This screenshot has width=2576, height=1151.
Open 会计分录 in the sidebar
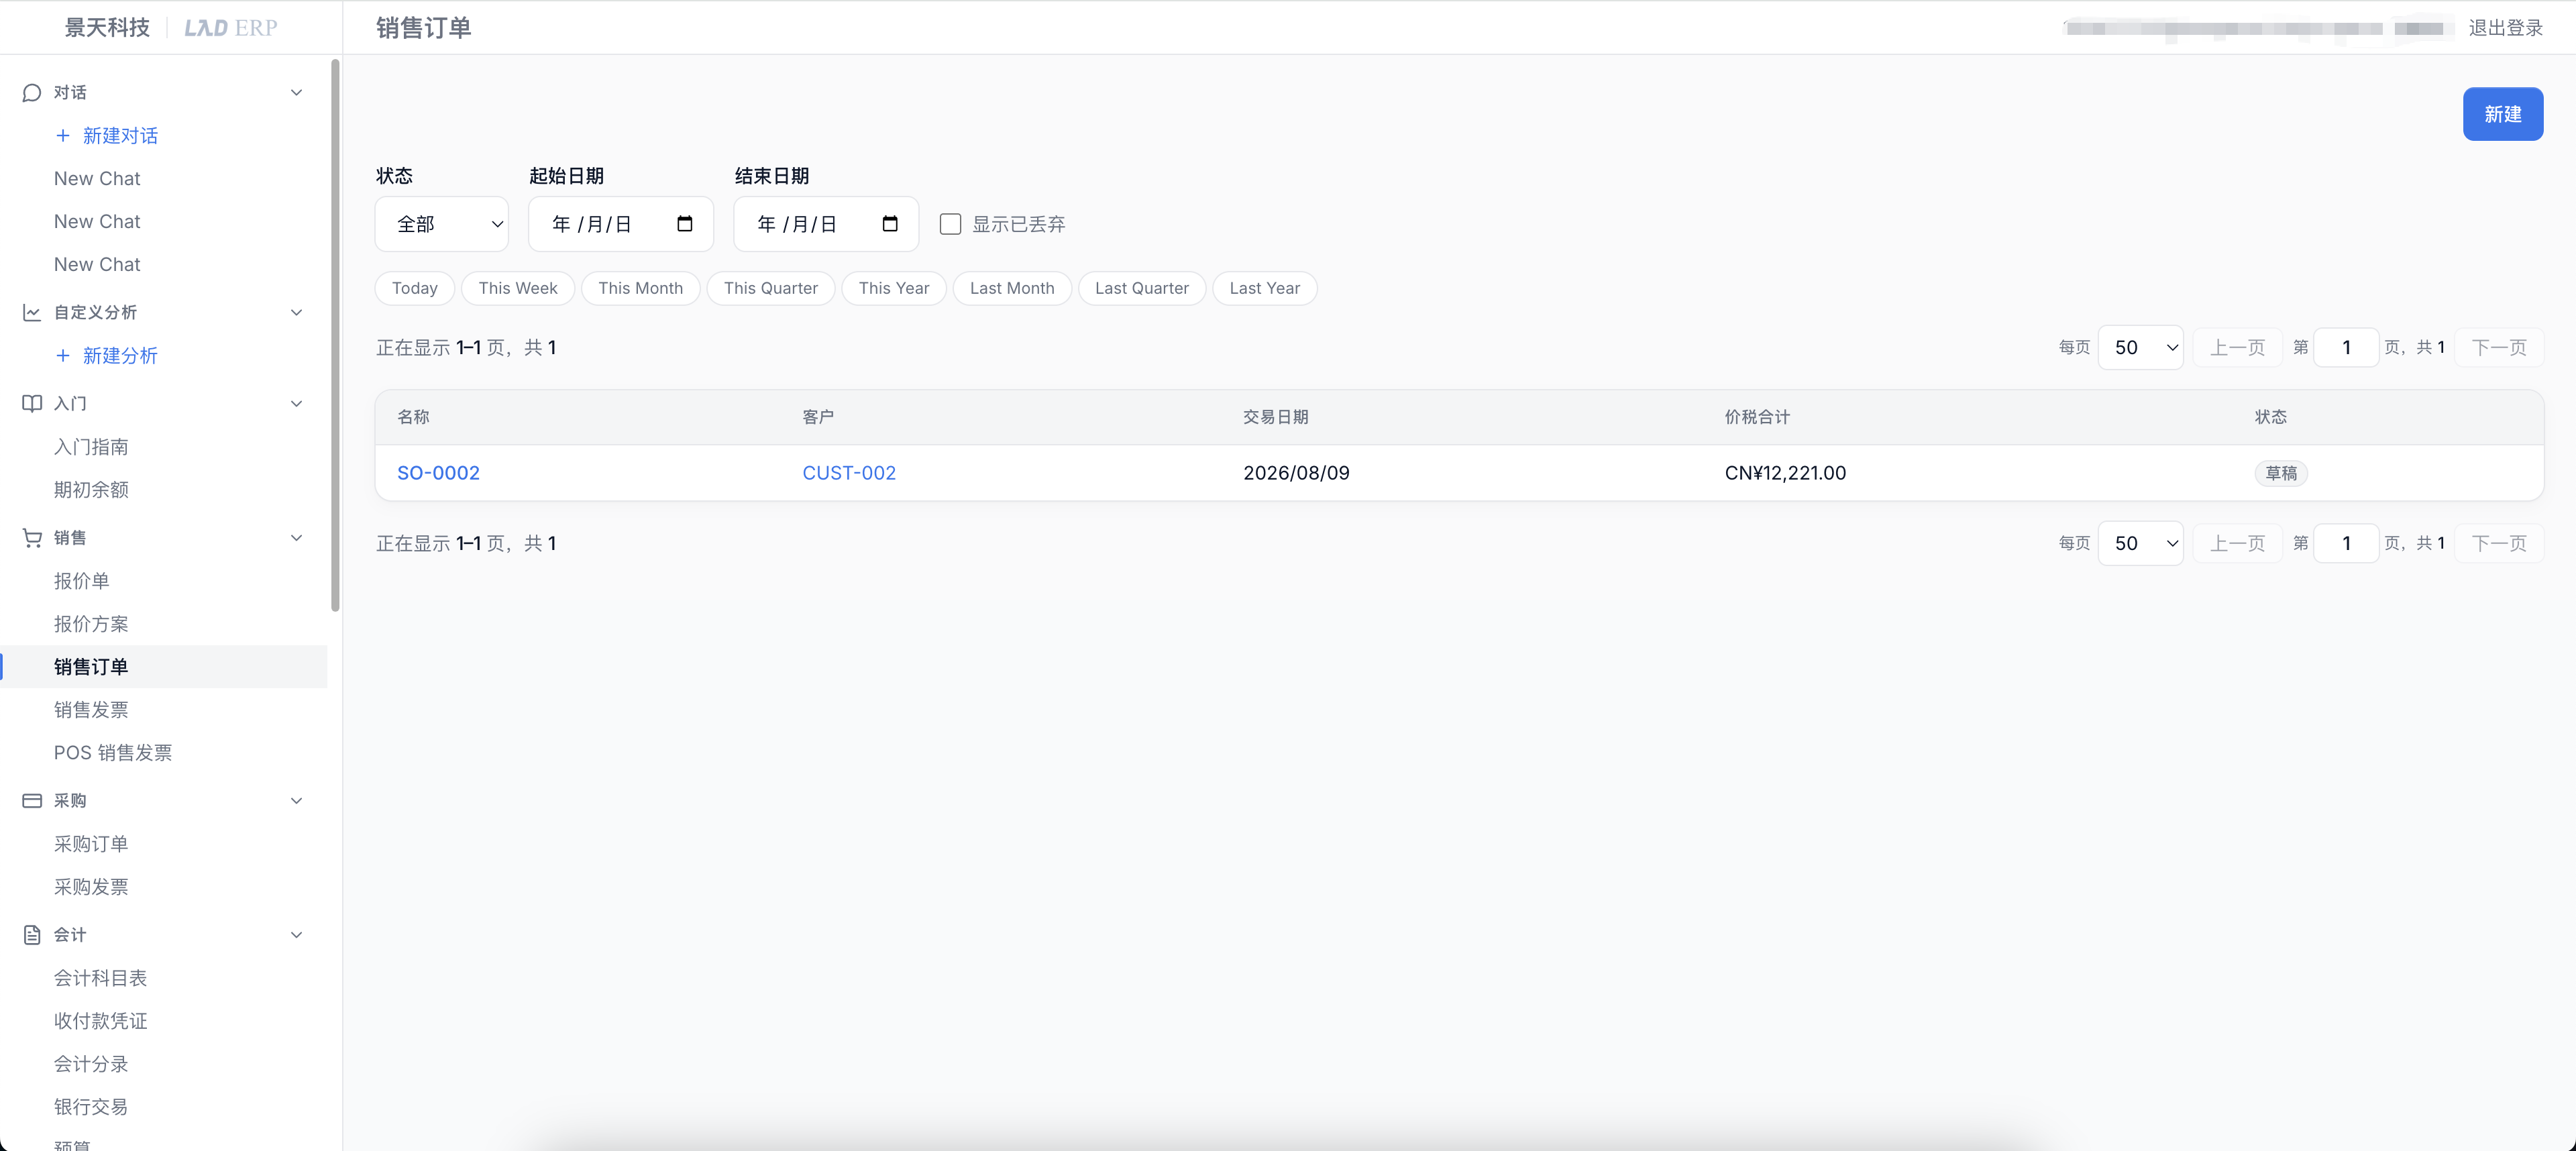tap(91, 1063)
